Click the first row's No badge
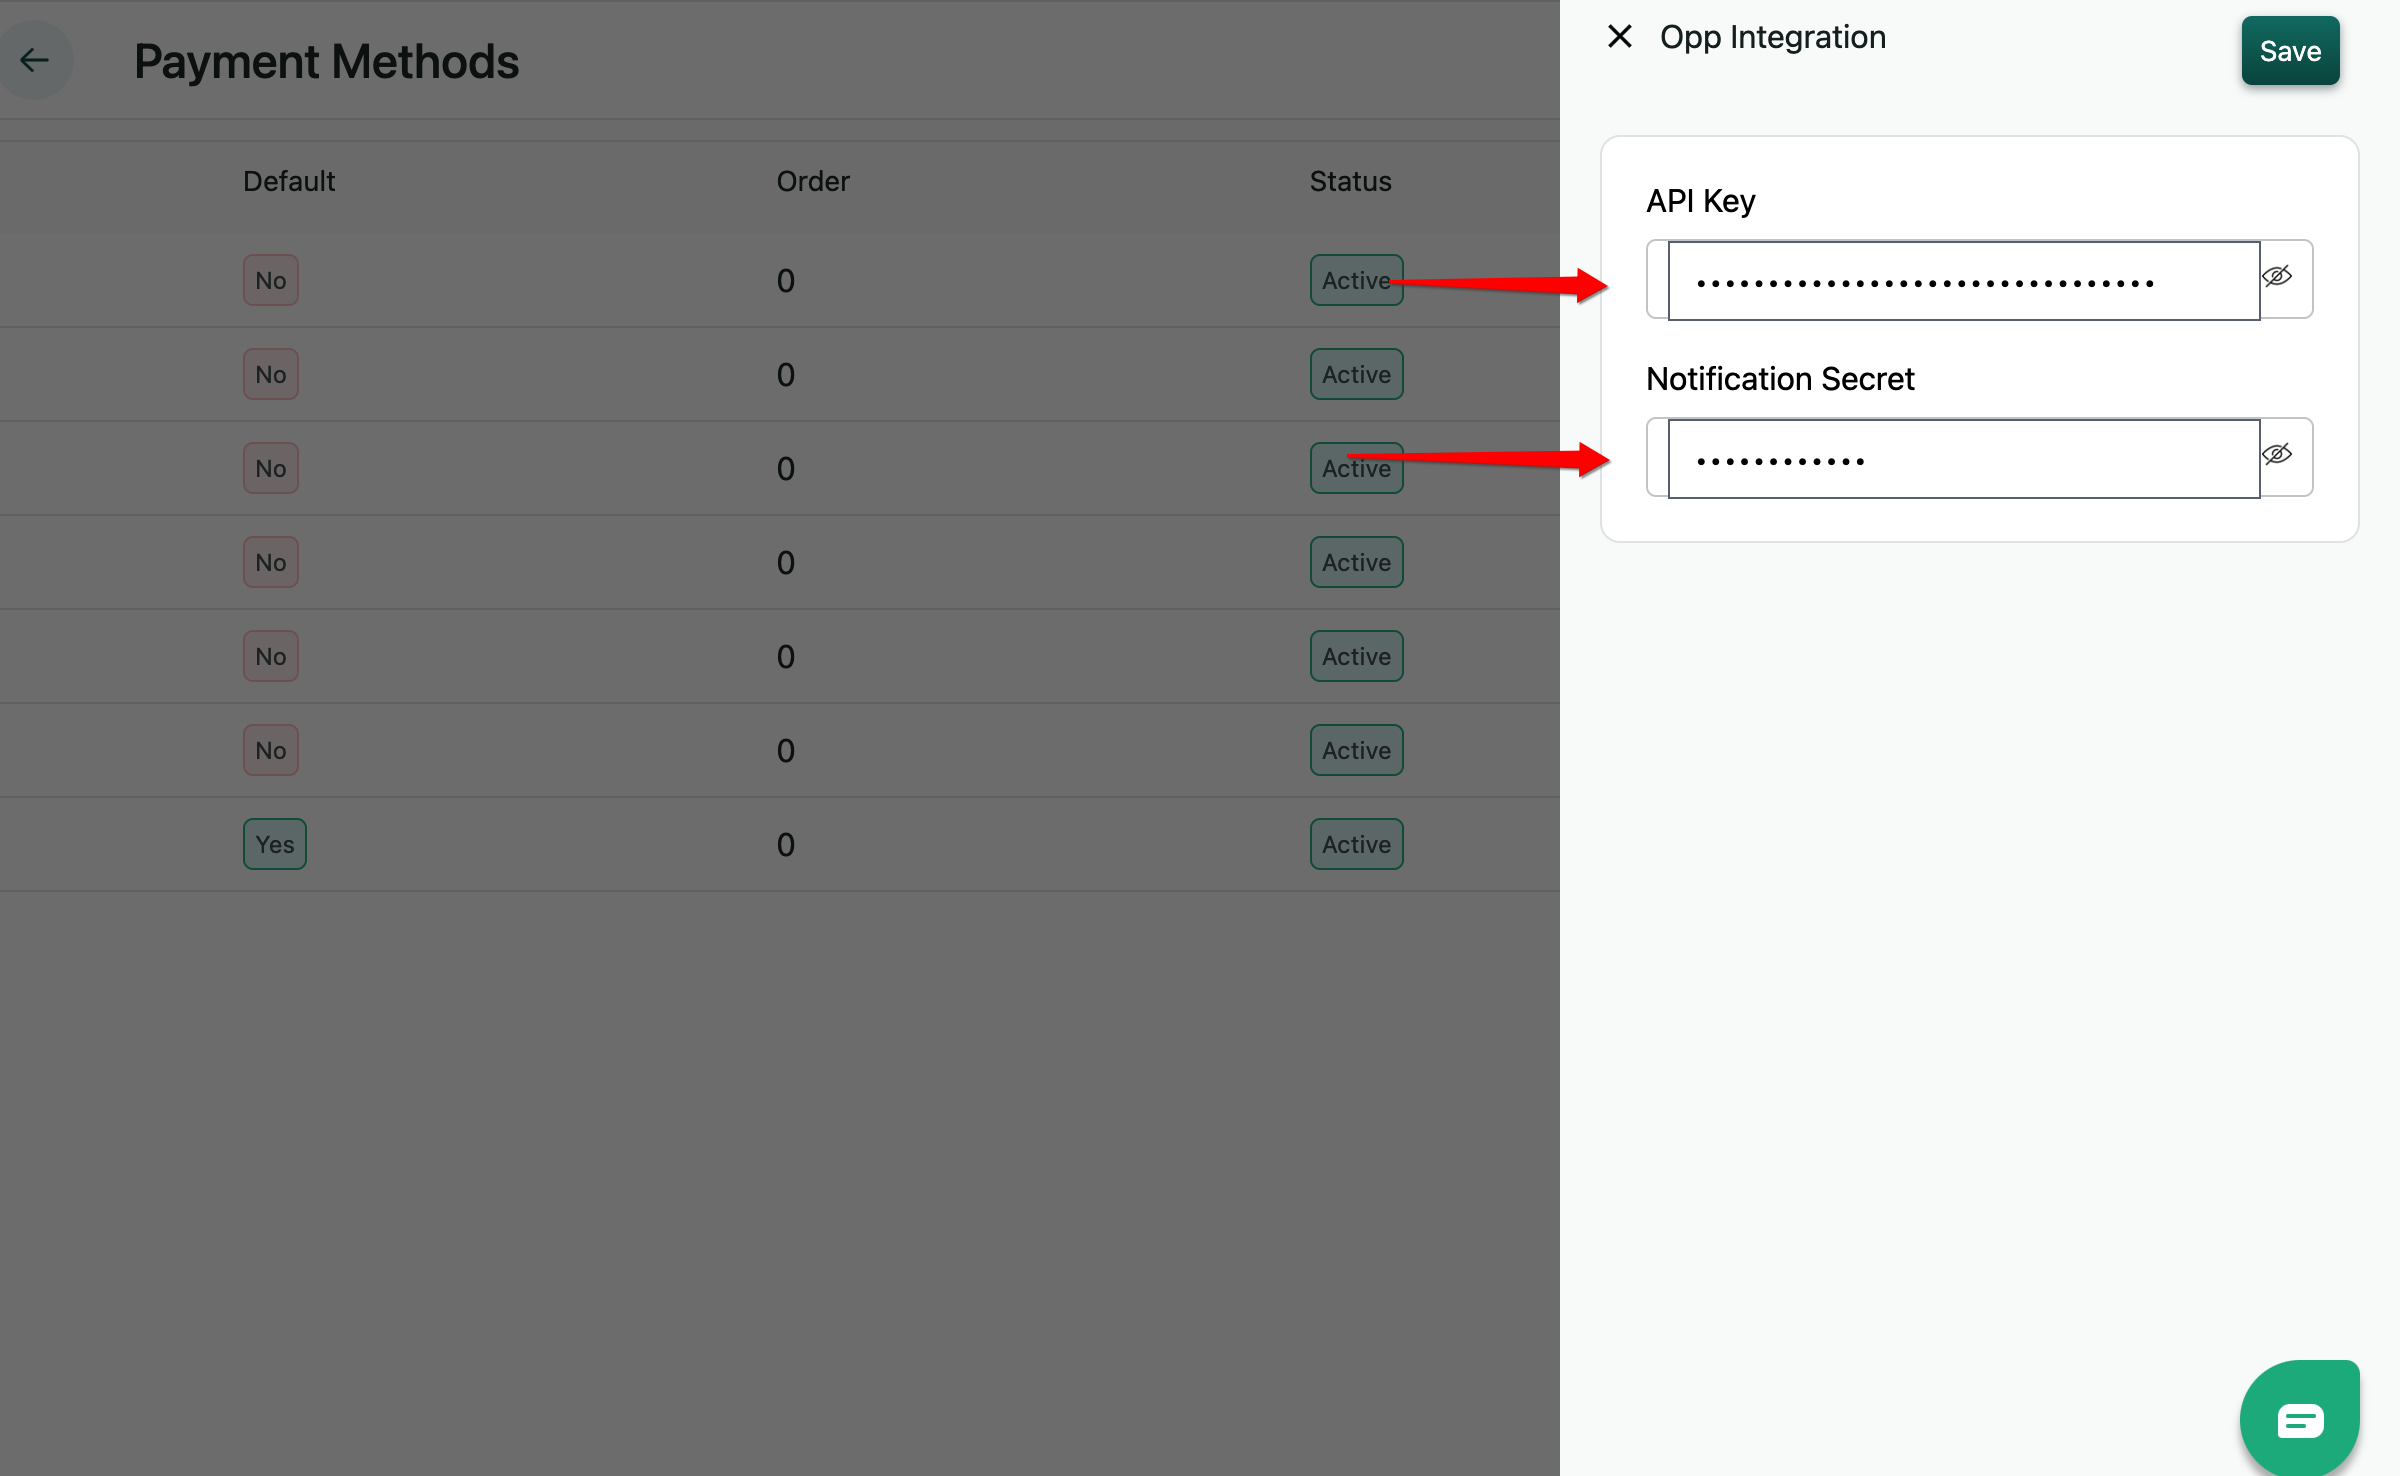 click(x=270, y=280)
